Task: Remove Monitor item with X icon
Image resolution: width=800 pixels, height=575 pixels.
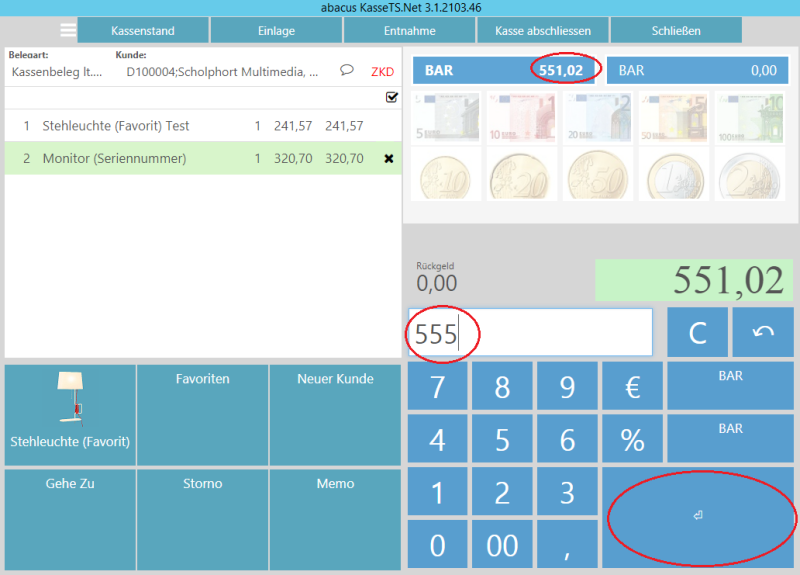Action: pos(389,158)
